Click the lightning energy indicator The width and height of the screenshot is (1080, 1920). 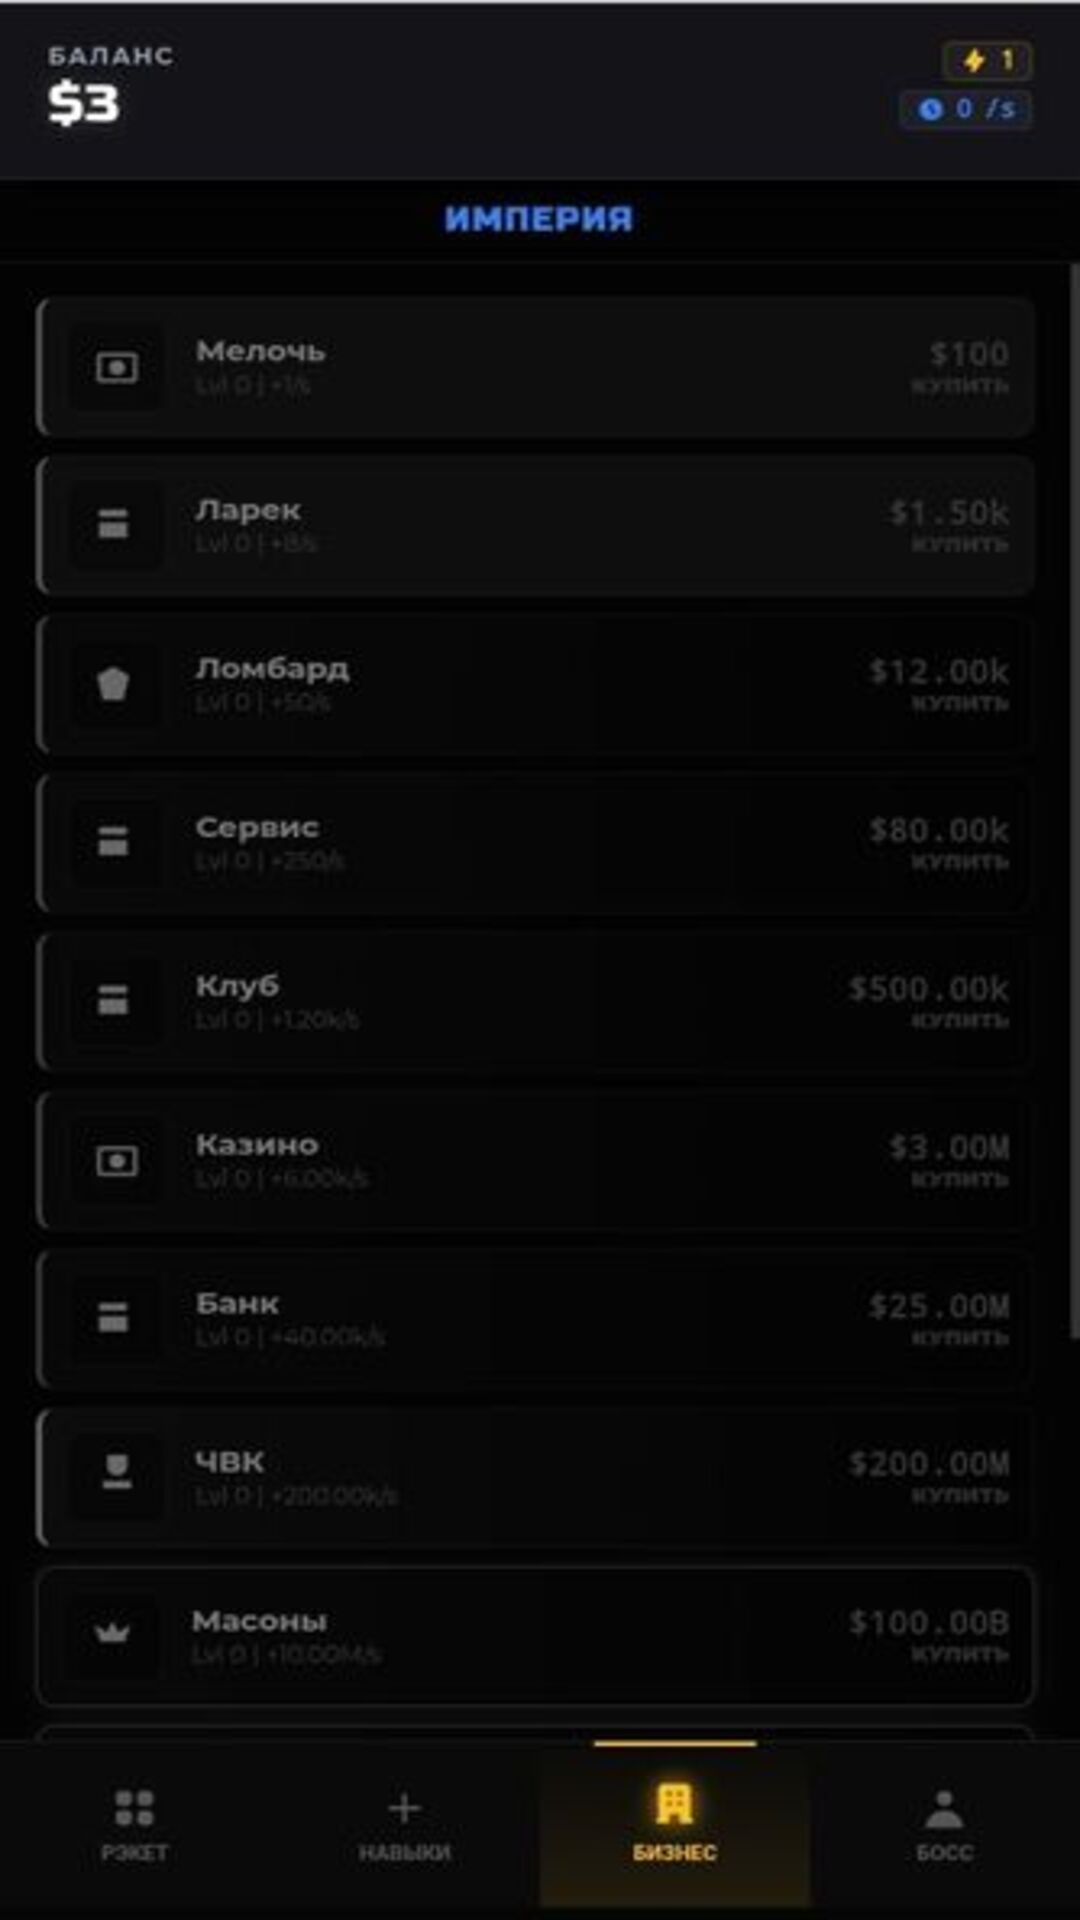click(x=987, y=60)
